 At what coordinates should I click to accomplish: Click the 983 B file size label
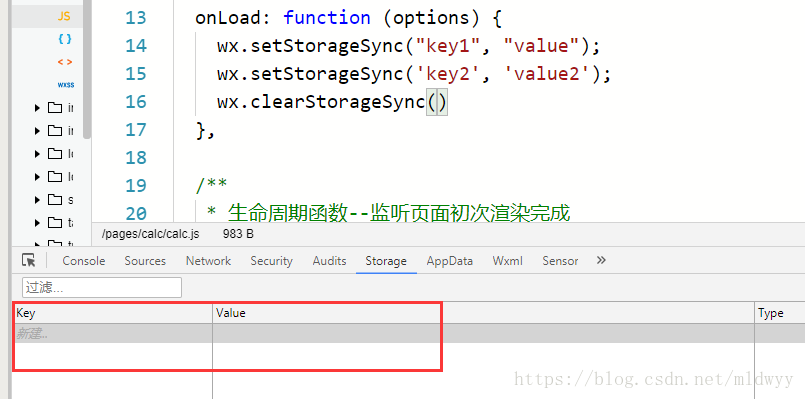coord(238,234)
